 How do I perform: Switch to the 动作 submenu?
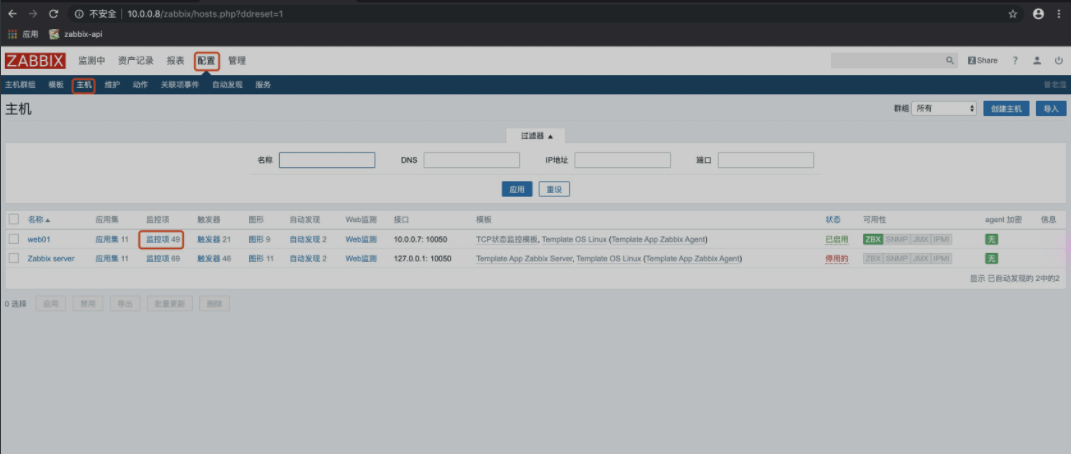coord(140,85)
